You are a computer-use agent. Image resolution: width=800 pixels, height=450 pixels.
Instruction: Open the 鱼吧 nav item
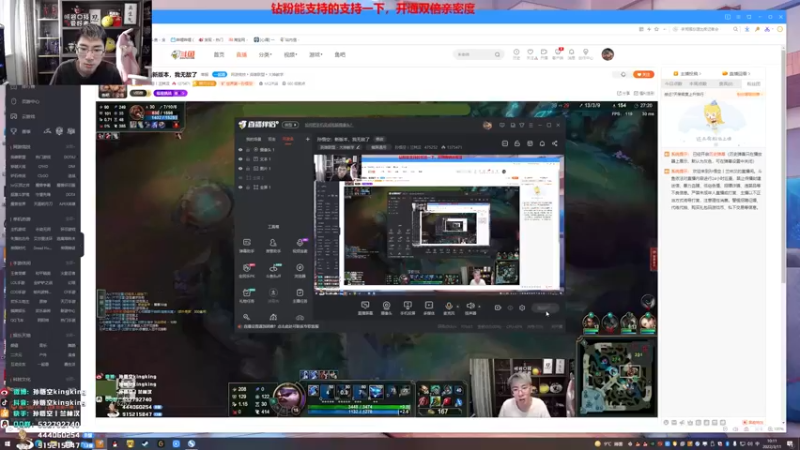340,55
